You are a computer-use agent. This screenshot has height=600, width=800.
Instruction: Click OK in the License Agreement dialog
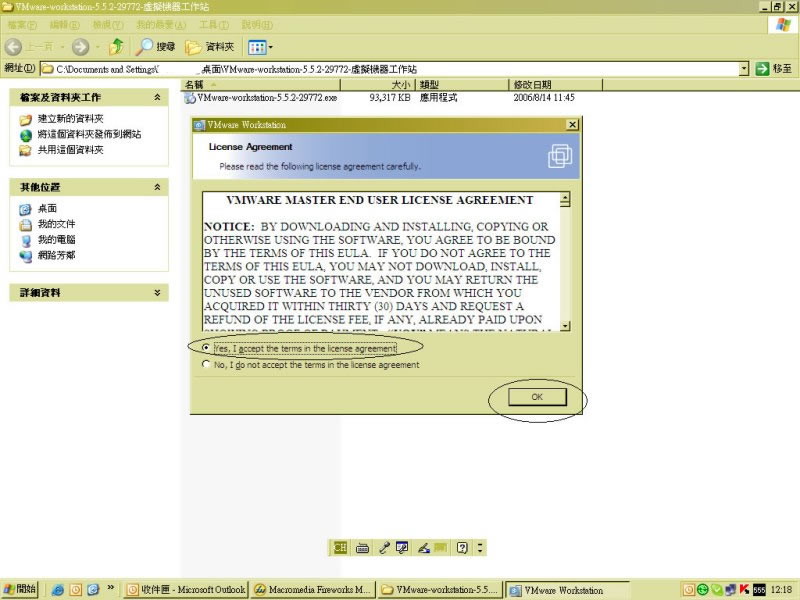[x=537, y=397]
